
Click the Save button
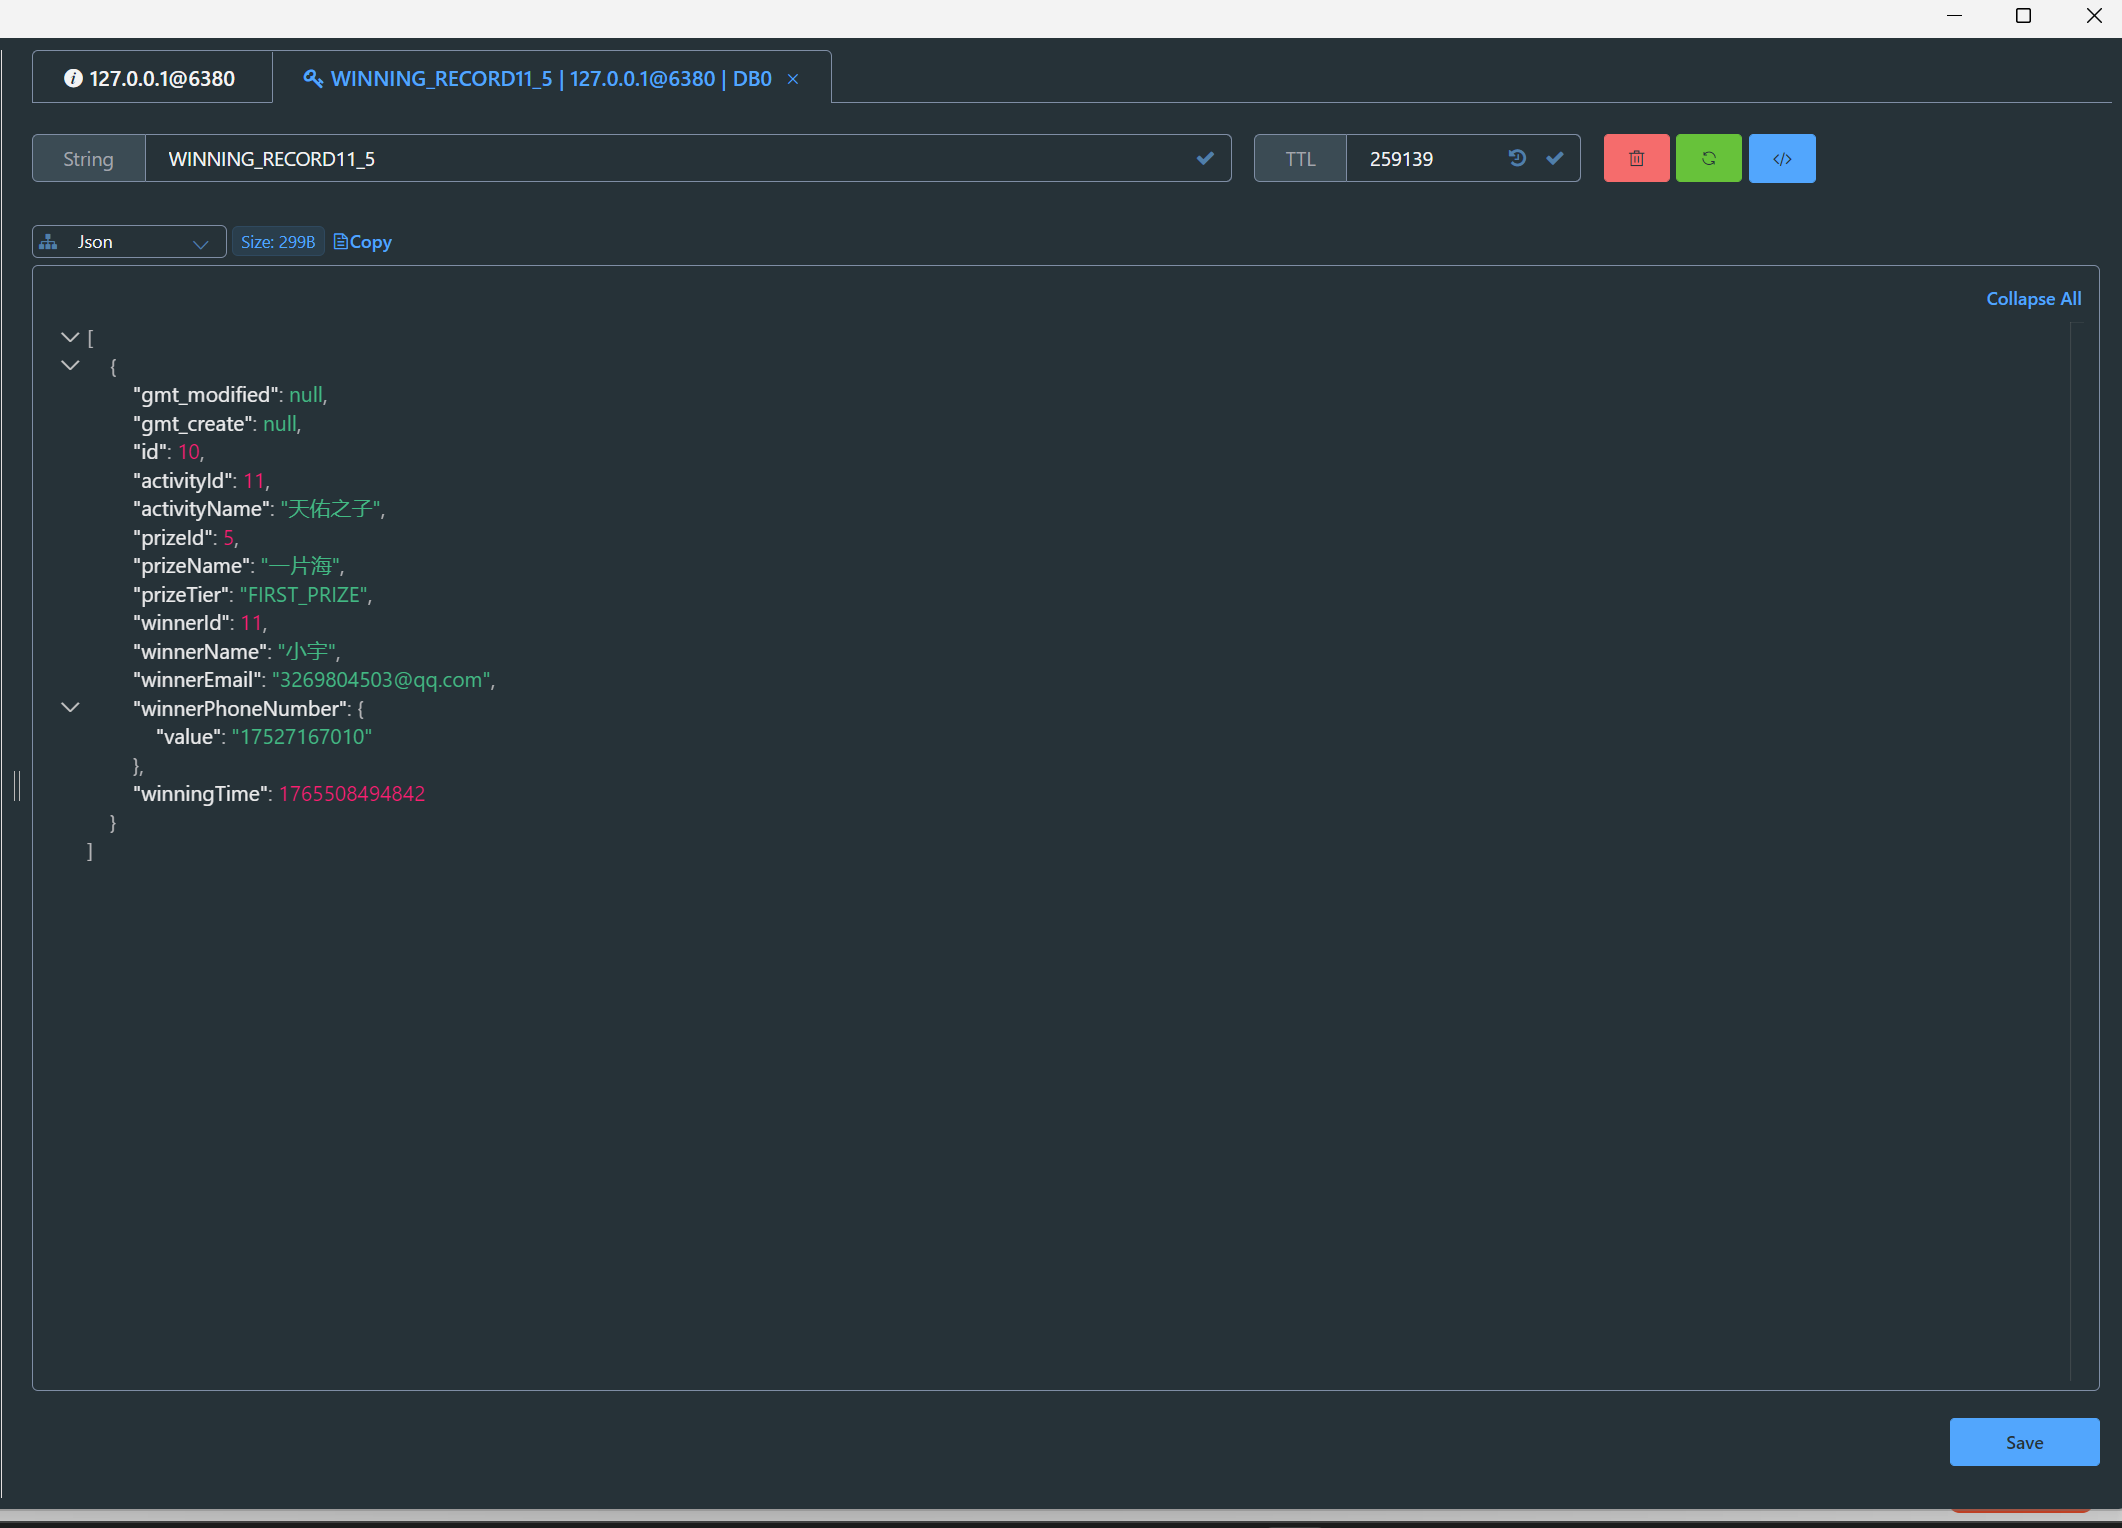2023,1442
